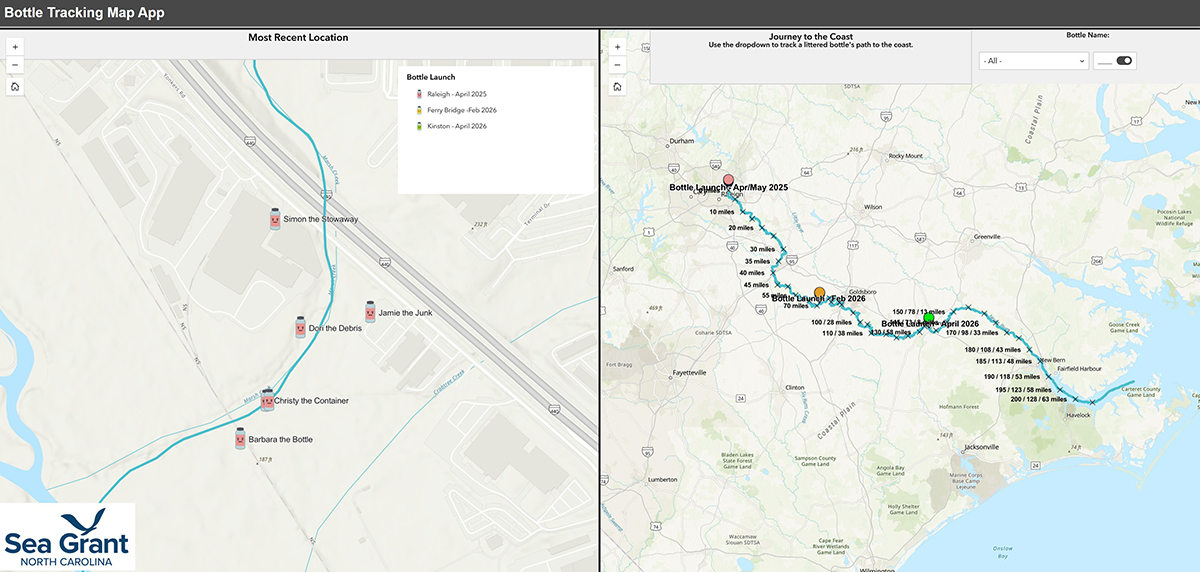Click the 'Journey to the Coast' heading
Viewport: 1200px width, 572px height.
pos(811,36)
